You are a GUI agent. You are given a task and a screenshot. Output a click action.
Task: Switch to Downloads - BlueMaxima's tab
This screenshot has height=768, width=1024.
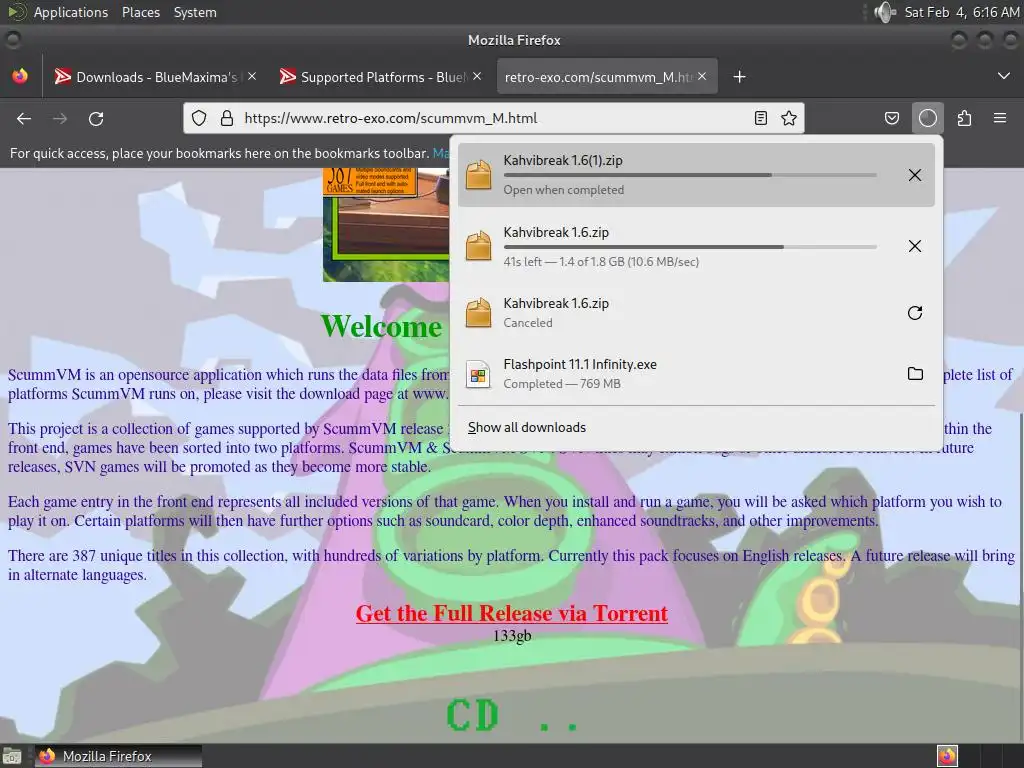155,77
